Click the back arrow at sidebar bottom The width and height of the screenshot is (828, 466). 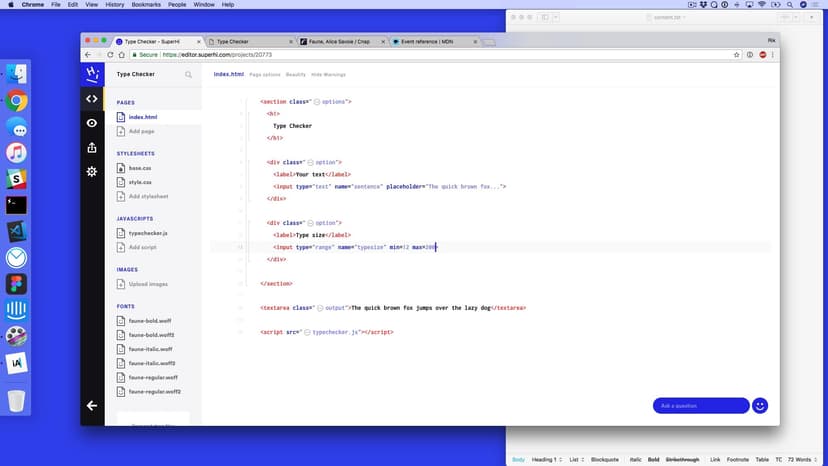pyautogui.click(x=92, y=405)
